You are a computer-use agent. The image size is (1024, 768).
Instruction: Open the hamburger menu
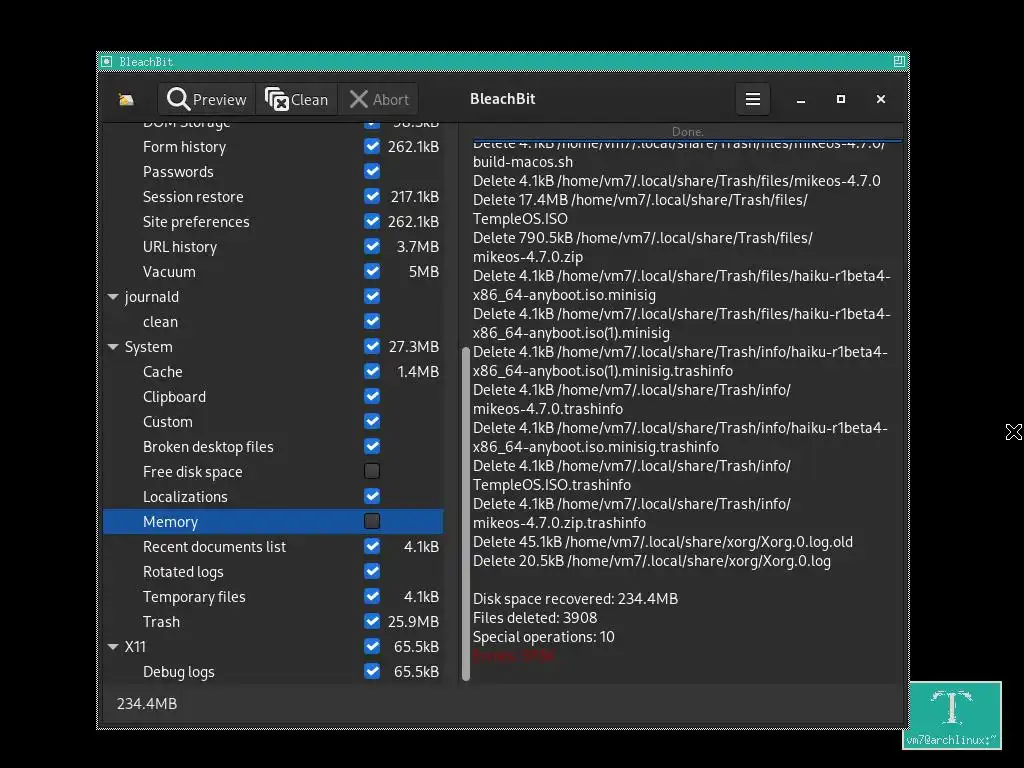click(x=753, y=99)
